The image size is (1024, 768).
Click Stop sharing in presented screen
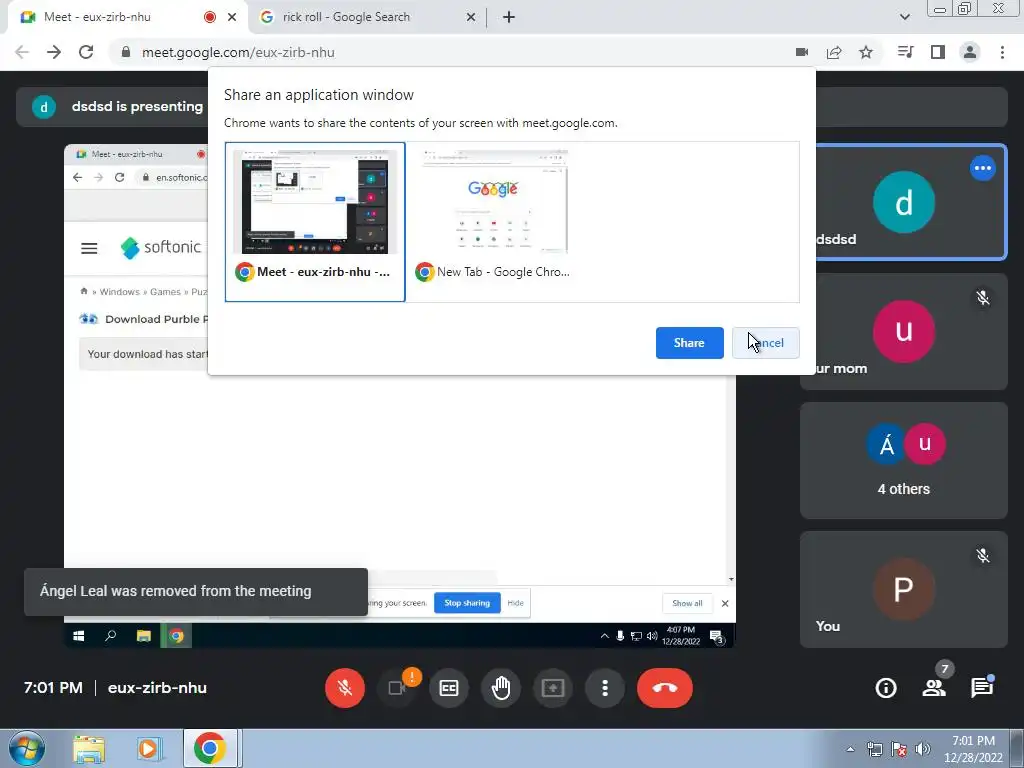coord(467,603)
